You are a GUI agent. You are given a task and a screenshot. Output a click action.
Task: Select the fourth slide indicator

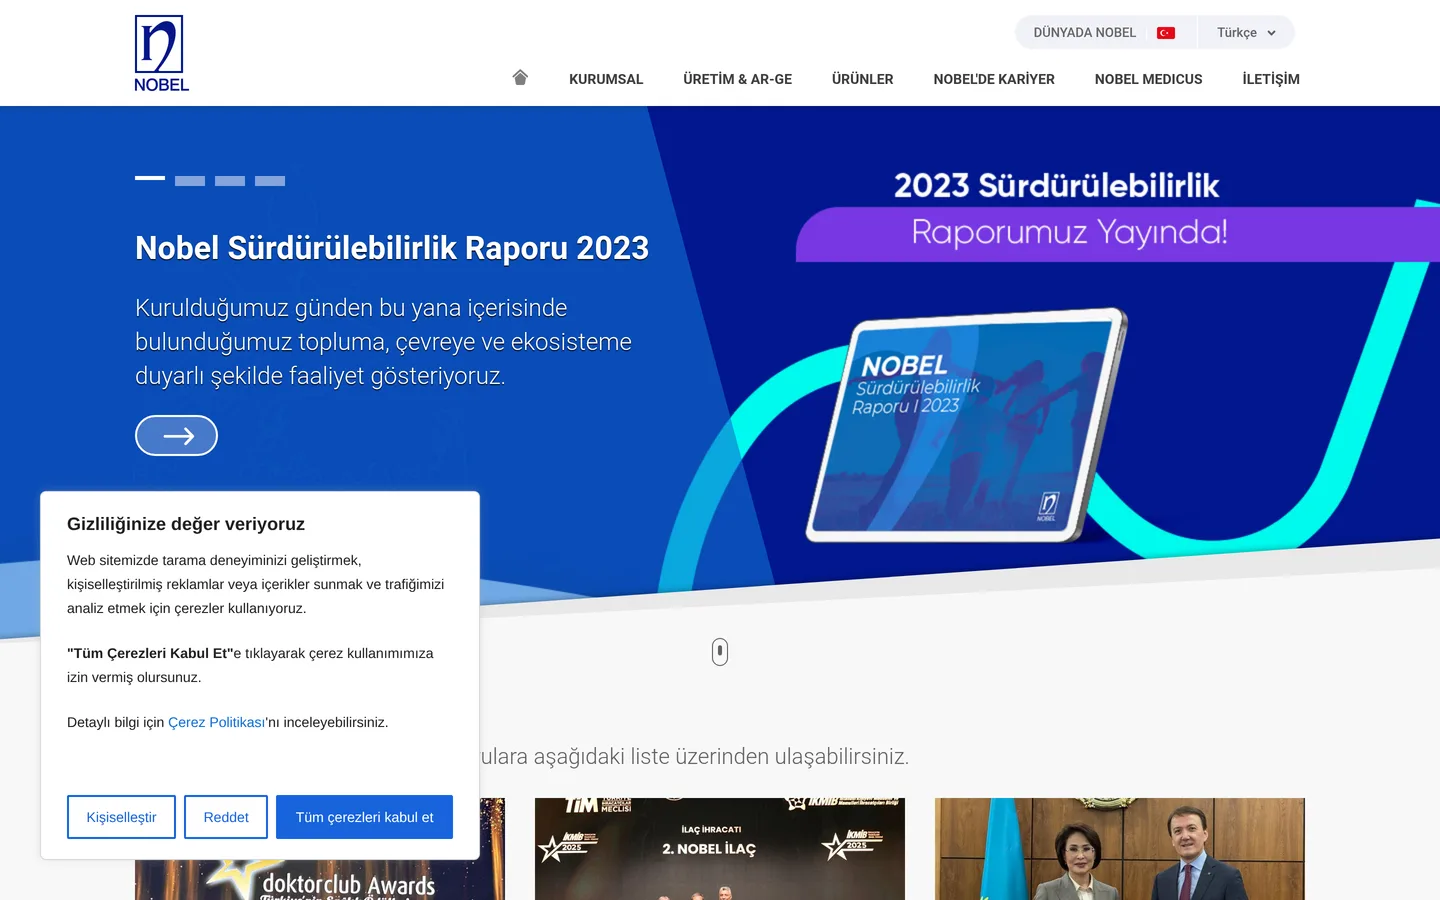[x=270, y=181]
